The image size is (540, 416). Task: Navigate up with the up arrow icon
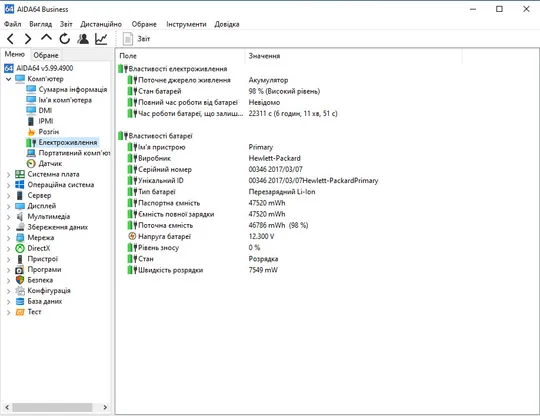(x=46, y=38)
